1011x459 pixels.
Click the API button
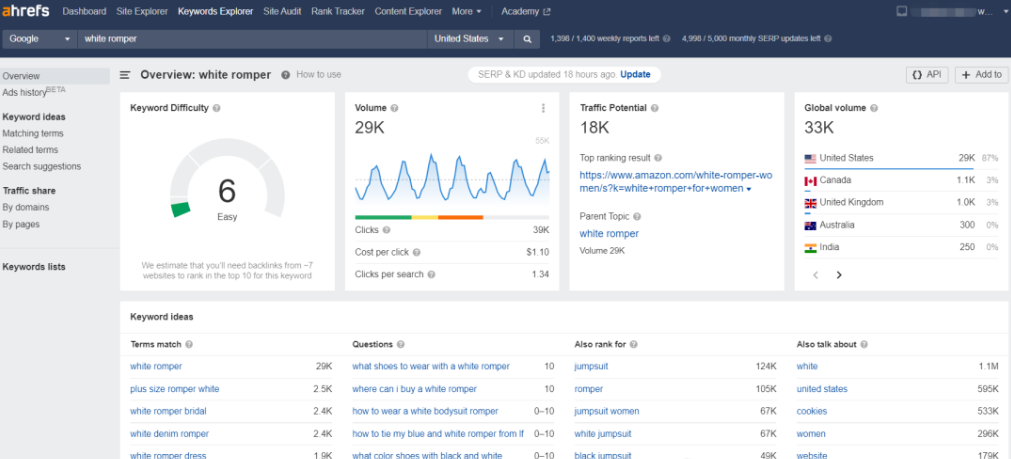(x=927, y=75)
